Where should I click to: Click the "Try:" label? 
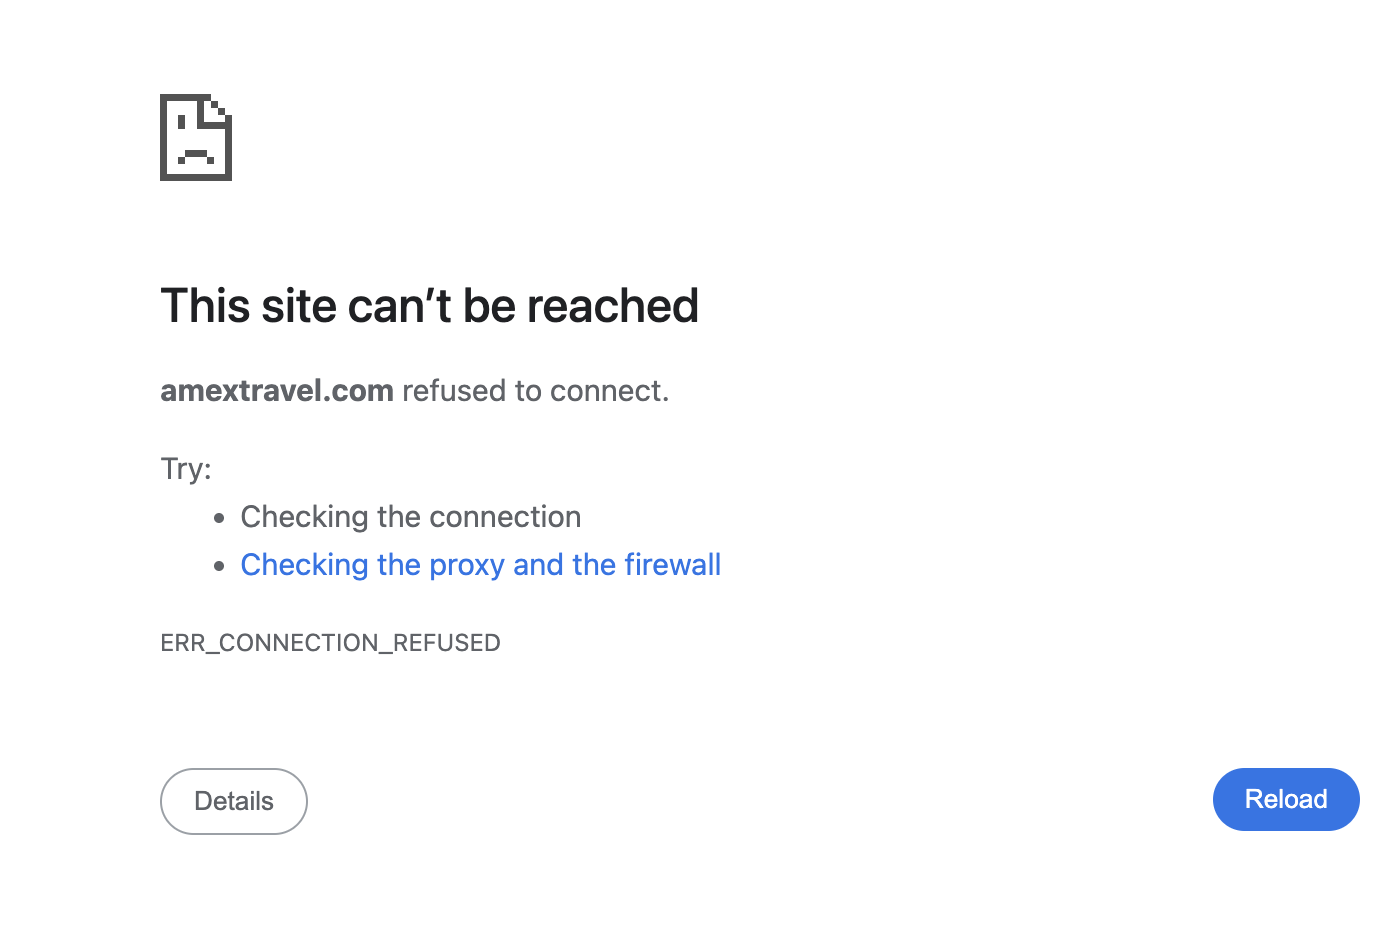[186, 468]
